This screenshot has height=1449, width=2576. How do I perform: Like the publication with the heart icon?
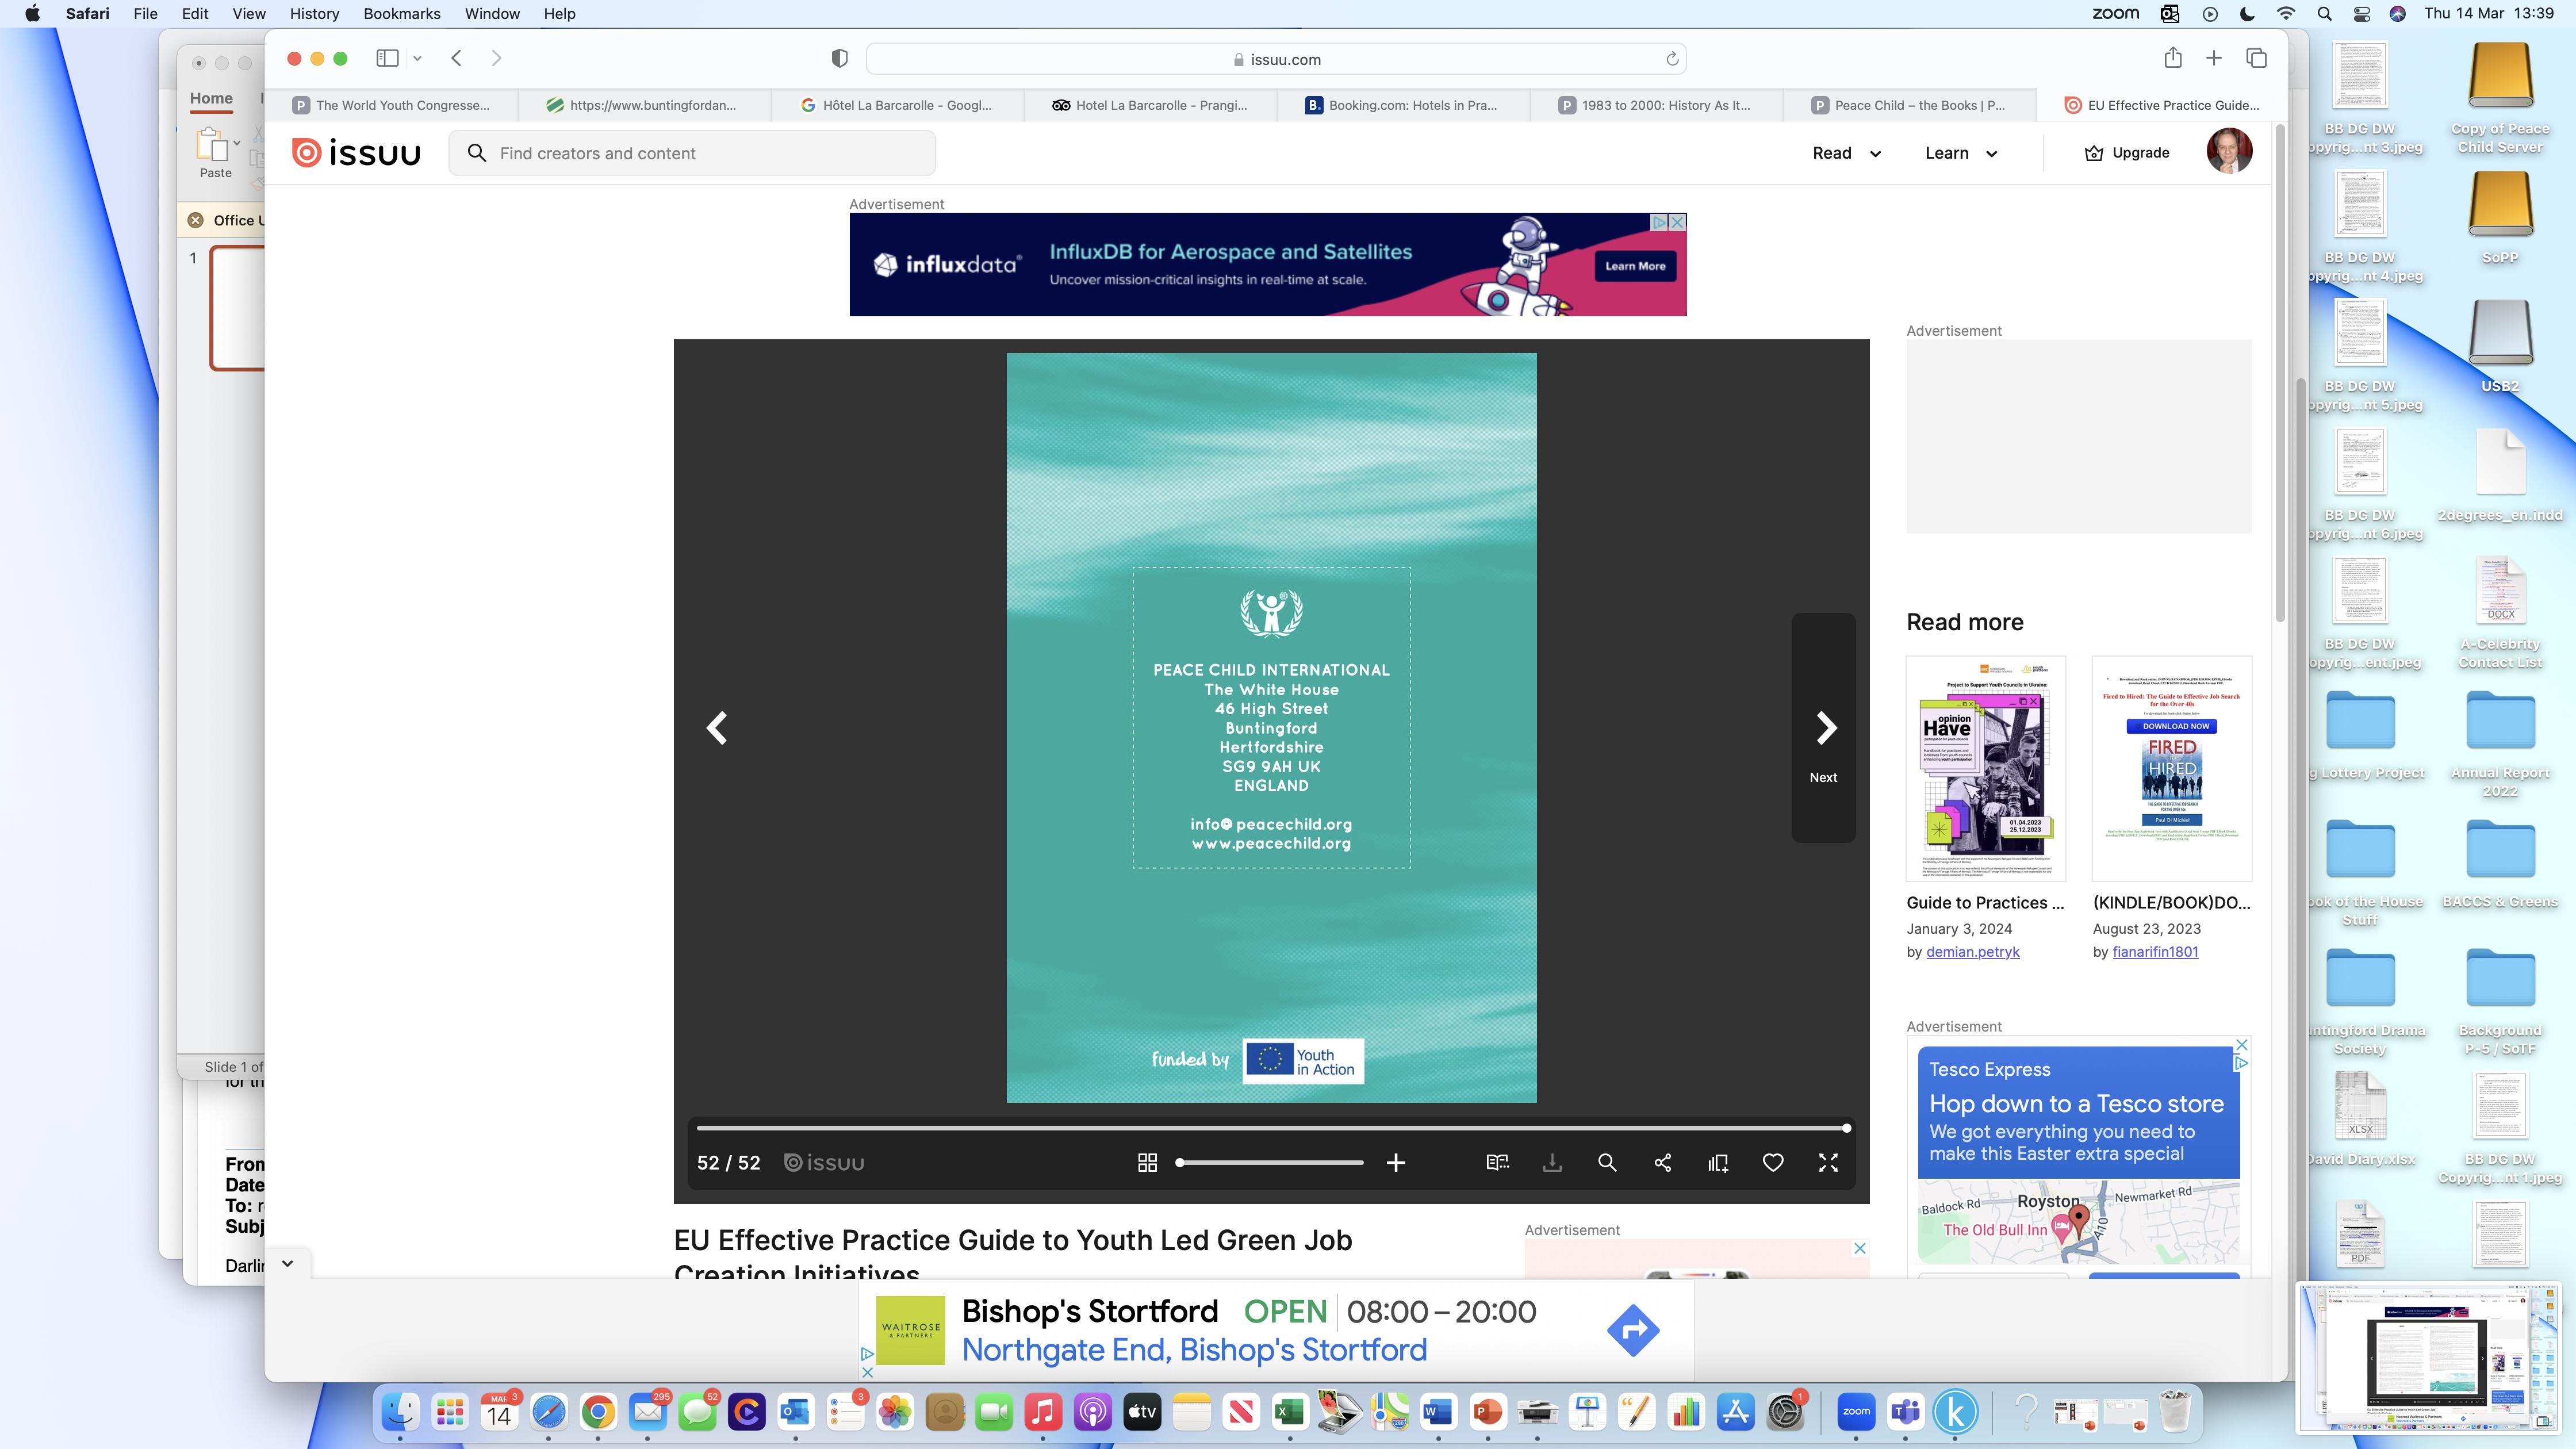point(1772,1162)
